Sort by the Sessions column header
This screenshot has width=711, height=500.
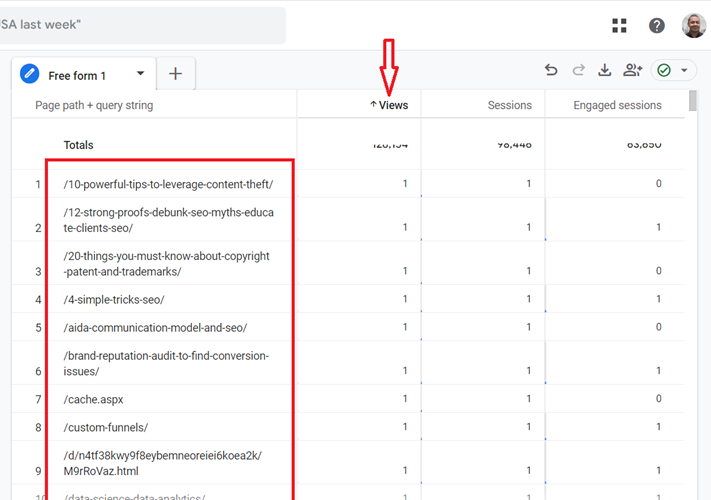(510, 105)
